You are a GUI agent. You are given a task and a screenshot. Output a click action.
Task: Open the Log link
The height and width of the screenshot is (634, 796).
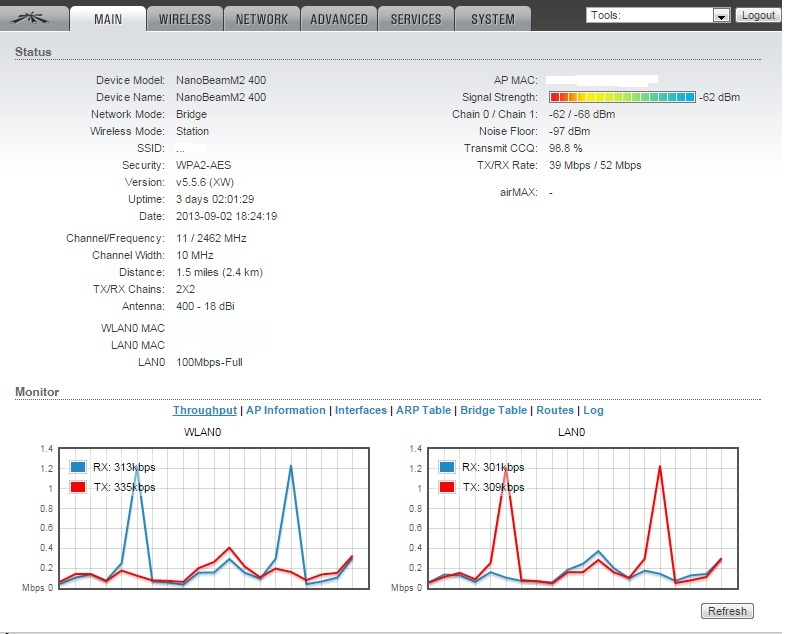593,410
